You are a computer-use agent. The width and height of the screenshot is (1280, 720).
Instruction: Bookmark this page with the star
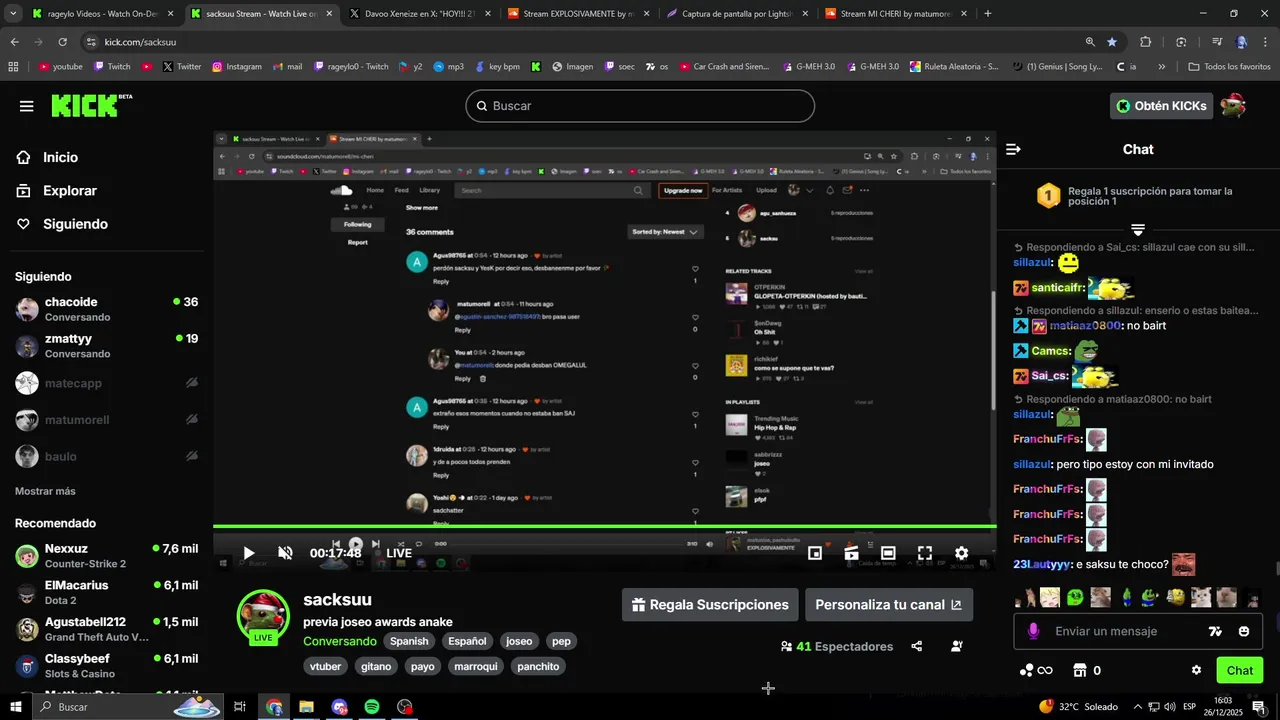tap(1112, 42)
